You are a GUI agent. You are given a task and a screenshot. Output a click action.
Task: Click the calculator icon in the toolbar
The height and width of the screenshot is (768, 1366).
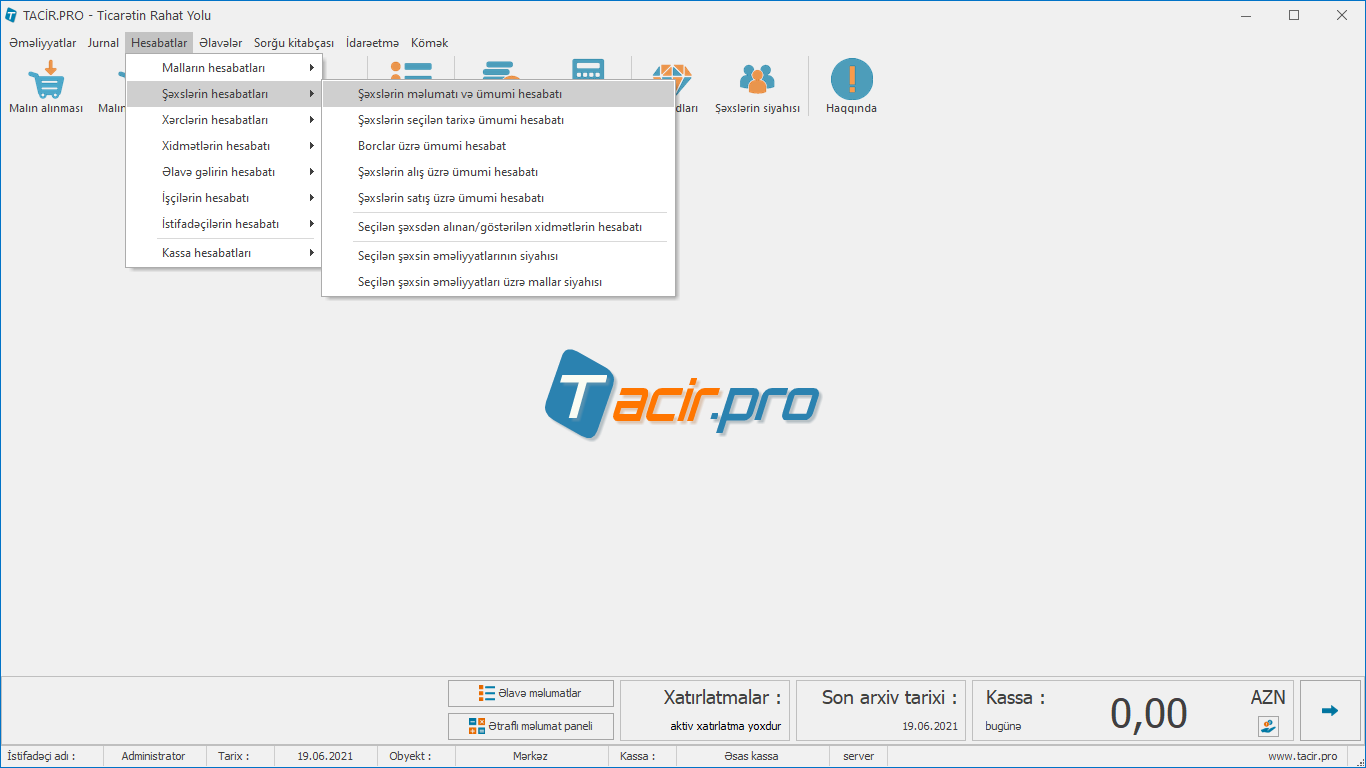click(588, 69)
